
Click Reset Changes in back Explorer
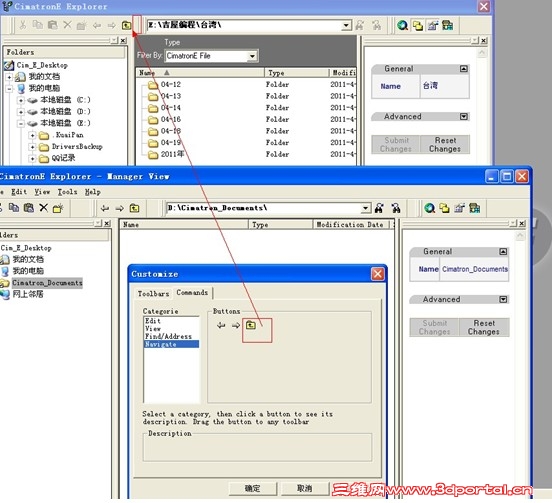click(445, 144)
